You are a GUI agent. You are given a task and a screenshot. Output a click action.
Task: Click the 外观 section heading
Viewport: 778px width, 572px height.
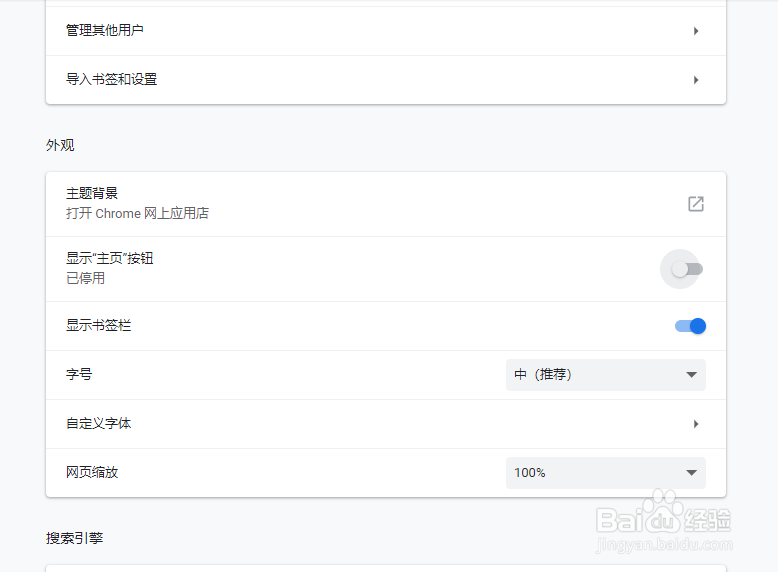pyautogui.click(x=60, y=146)
